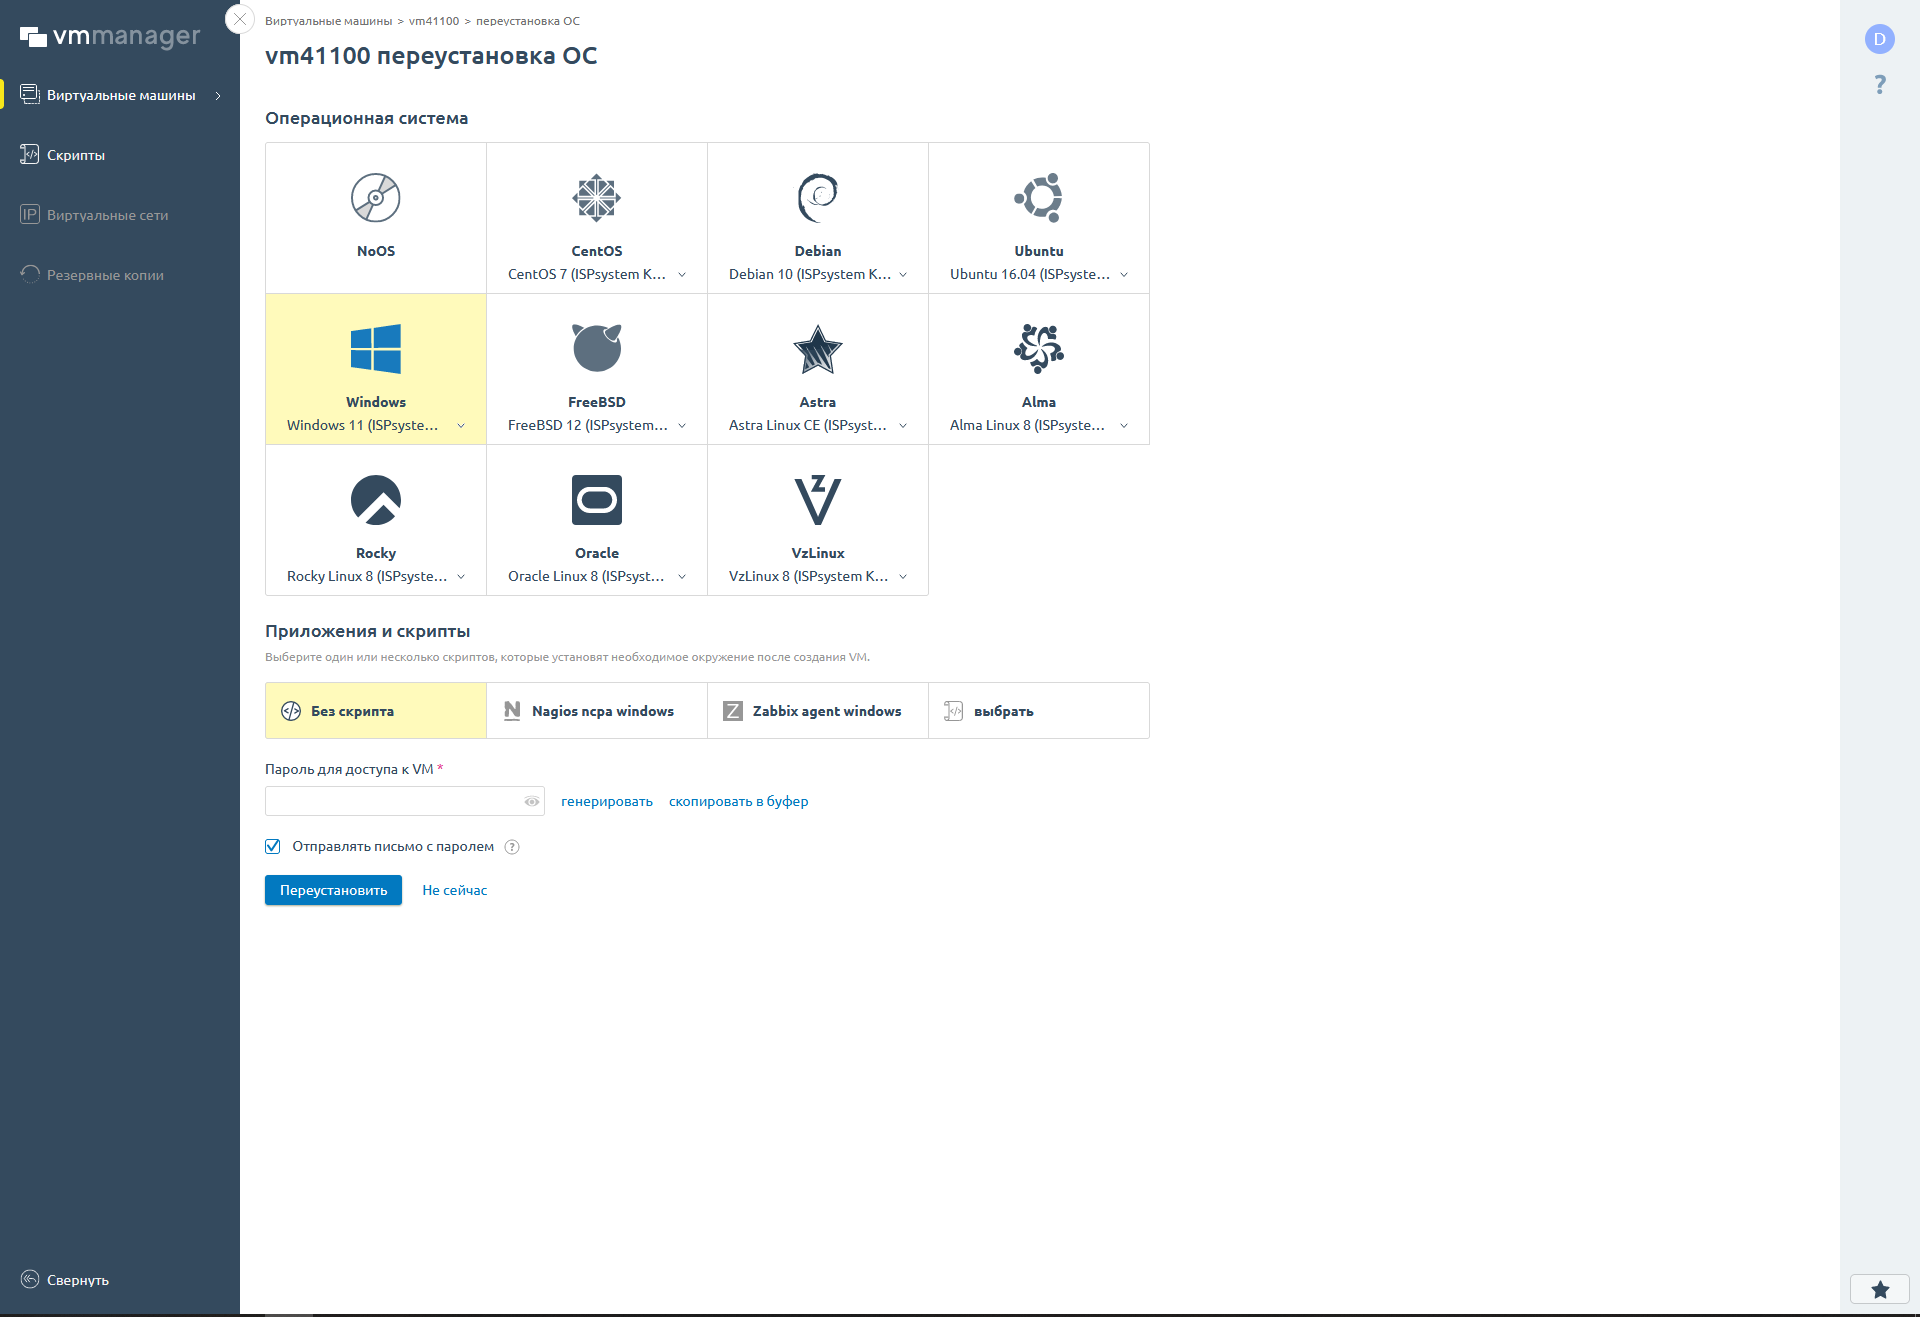Select the NoOS disc icon
Screen dimensions: 1920x1317
point(376,198)
